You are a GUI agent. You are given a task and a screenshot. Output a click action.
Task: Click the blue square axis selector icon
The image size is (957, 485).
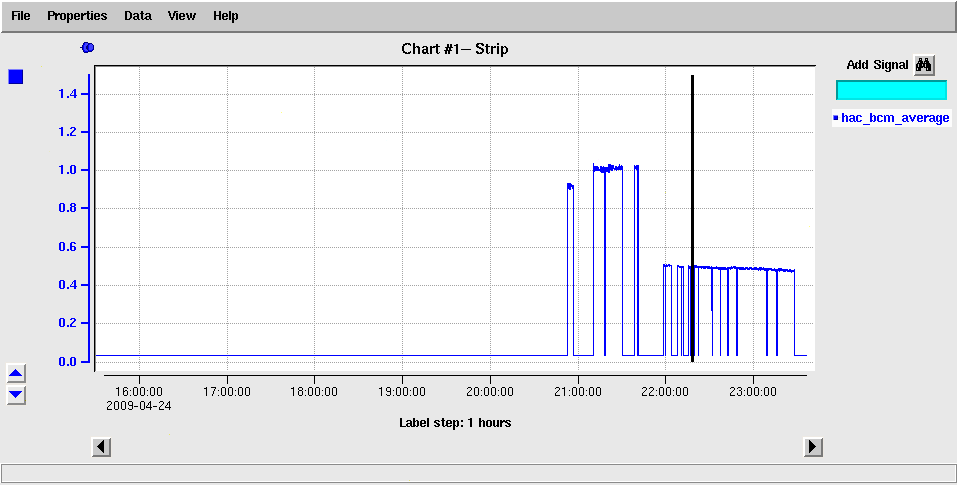click(x=16, y=77)
